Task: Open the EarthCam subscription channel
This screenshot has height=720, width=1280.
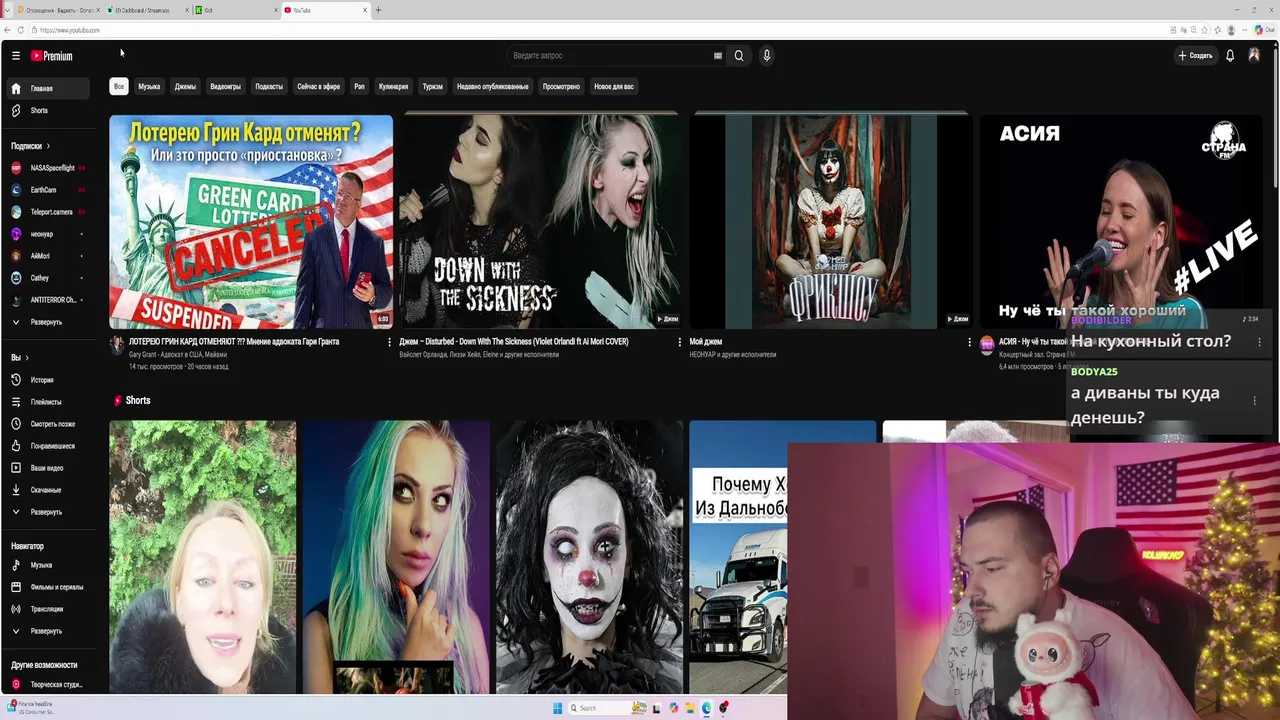Action: pos(48,190)
